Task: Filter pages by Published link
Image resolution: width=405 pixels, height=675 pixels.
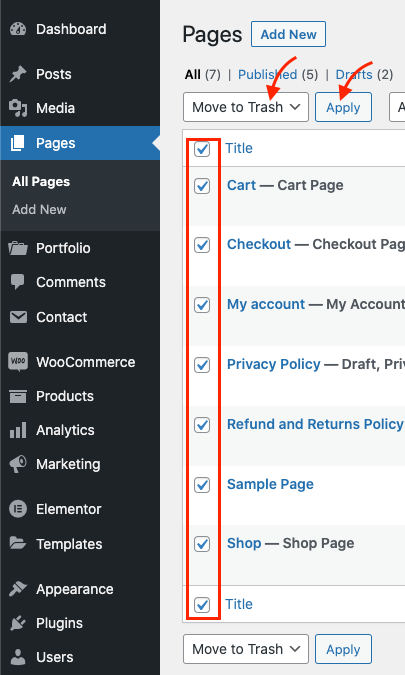Action: pos(267,74)
